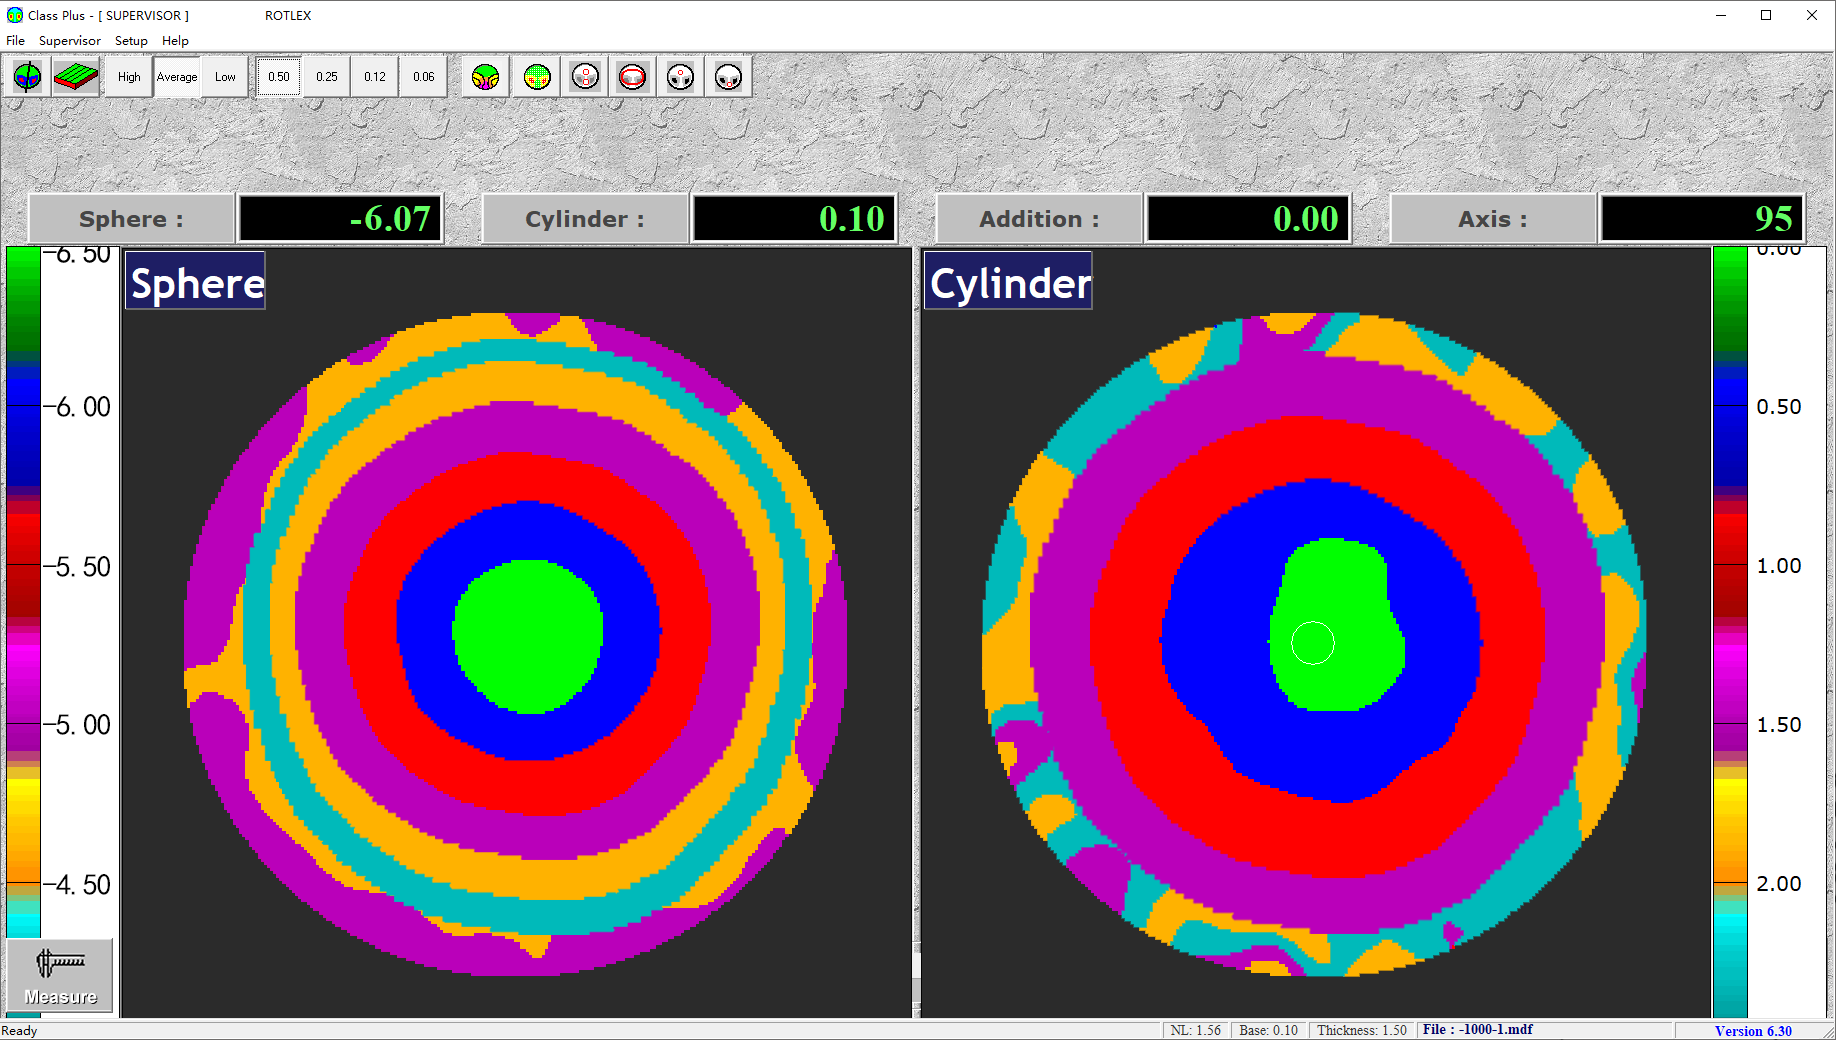Click the Sphere color scale bar

coord(24,590)
